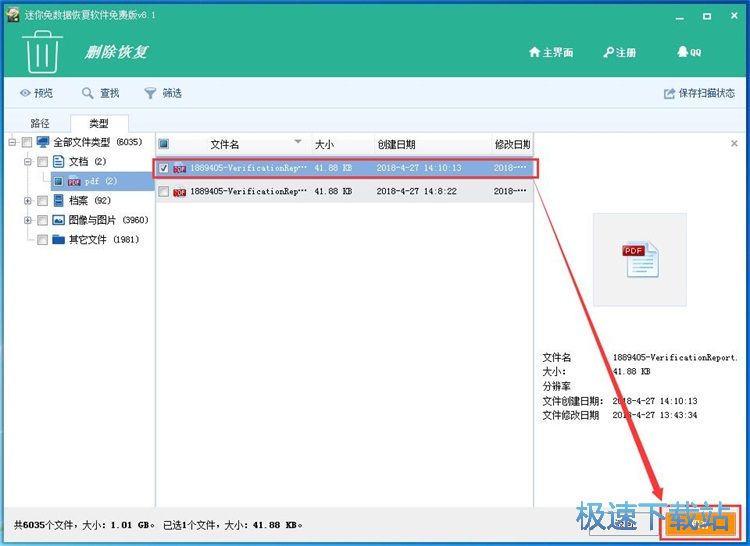This screenshot has width=750, height=546.
Task: Sort by the 大小 column header
Action: point(342,144)
